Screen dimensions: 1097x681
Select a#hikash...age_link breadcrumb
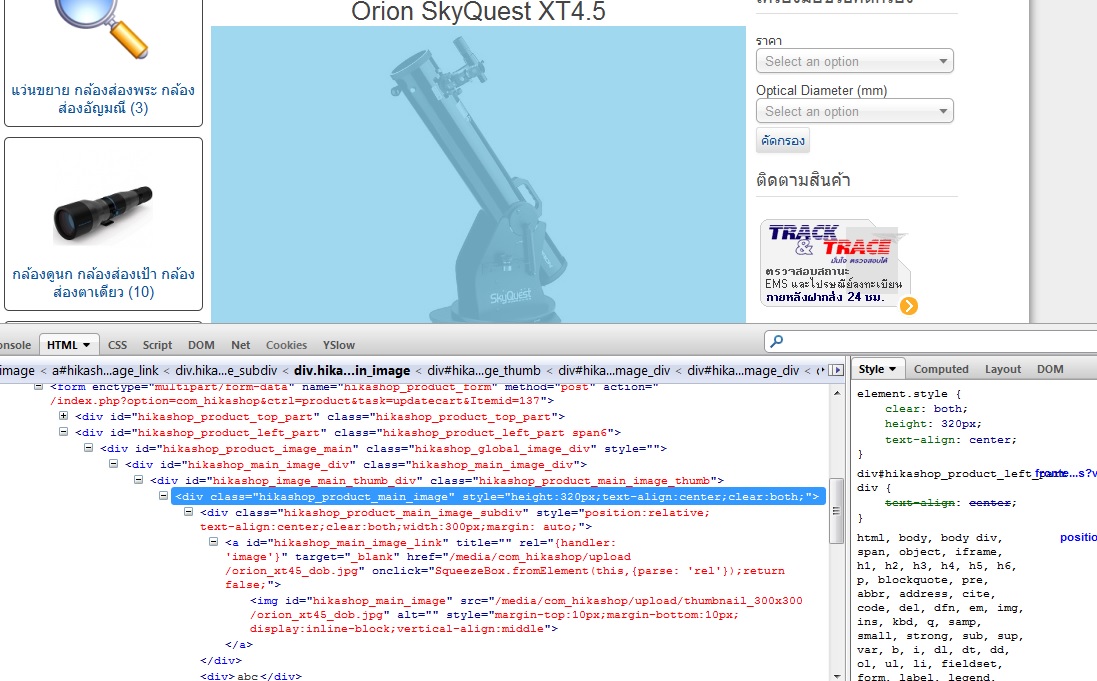click(105, 370)
